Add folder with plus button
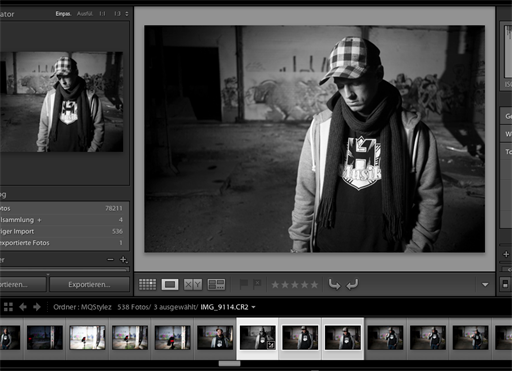The image size is (512, 371). point(123,259)
